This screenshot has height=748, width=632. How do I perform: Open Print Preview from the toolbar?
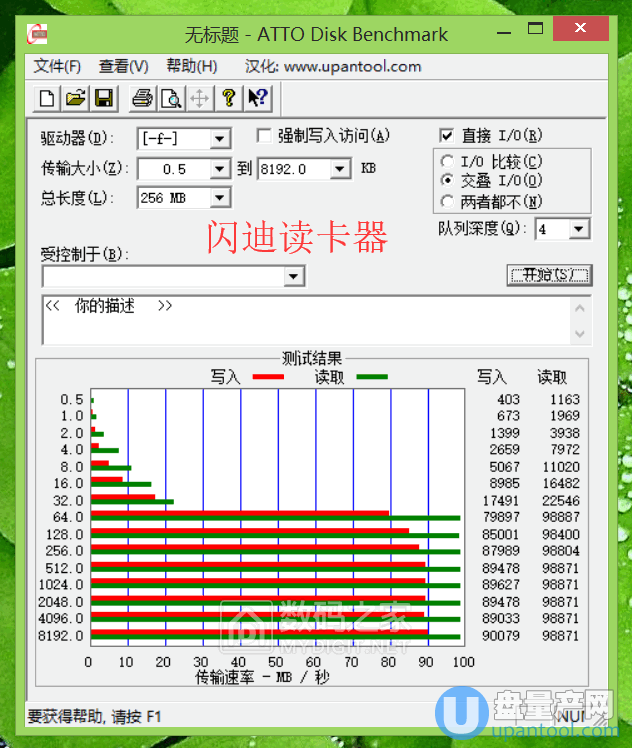pos(171,98)
